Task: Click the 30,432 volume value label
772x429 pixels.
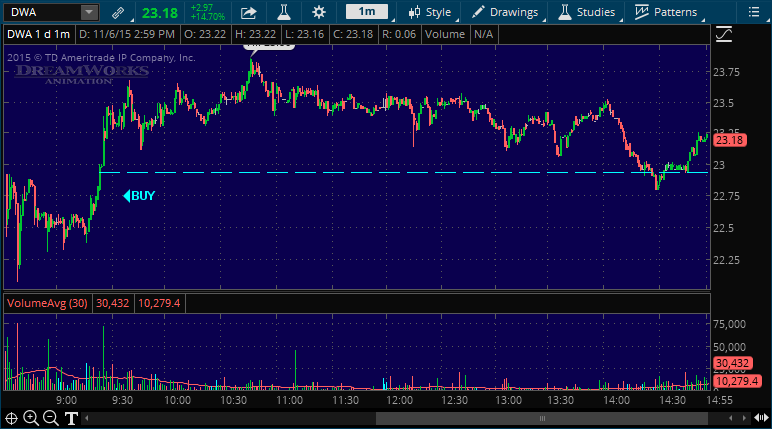Action: coord(113,303)
